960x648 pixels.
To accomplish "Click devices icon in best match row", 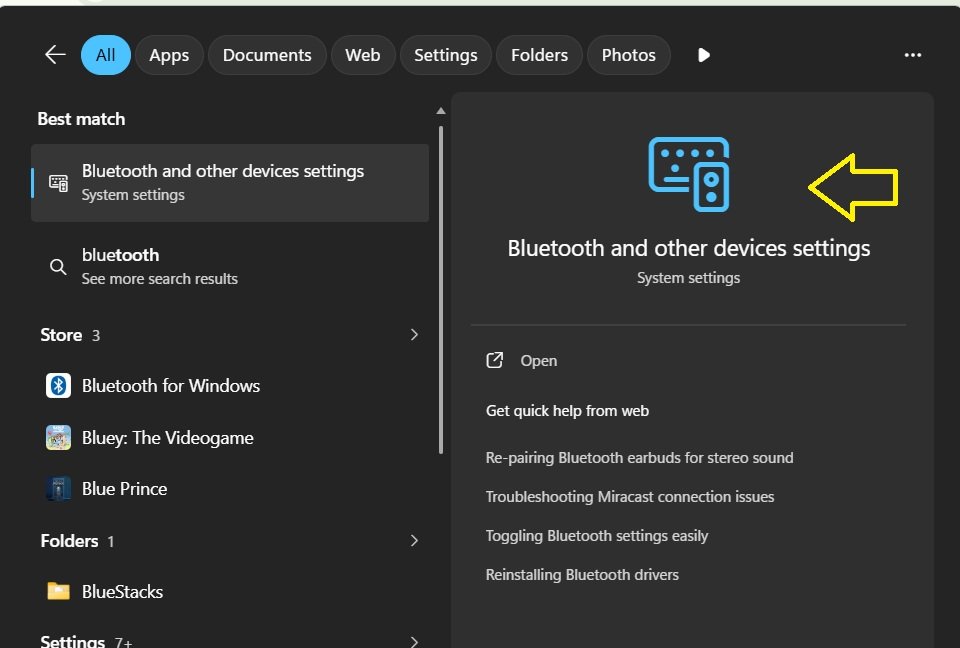I will (x=59, y=183).
